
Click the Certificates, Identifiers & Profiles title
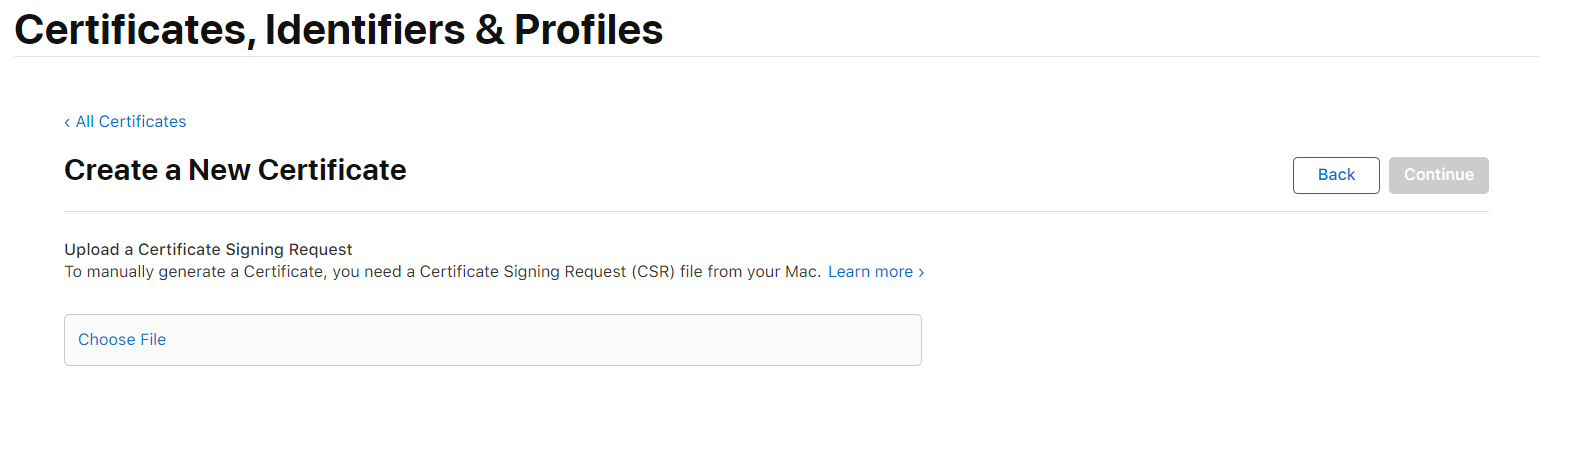click(x=338, y=30)
